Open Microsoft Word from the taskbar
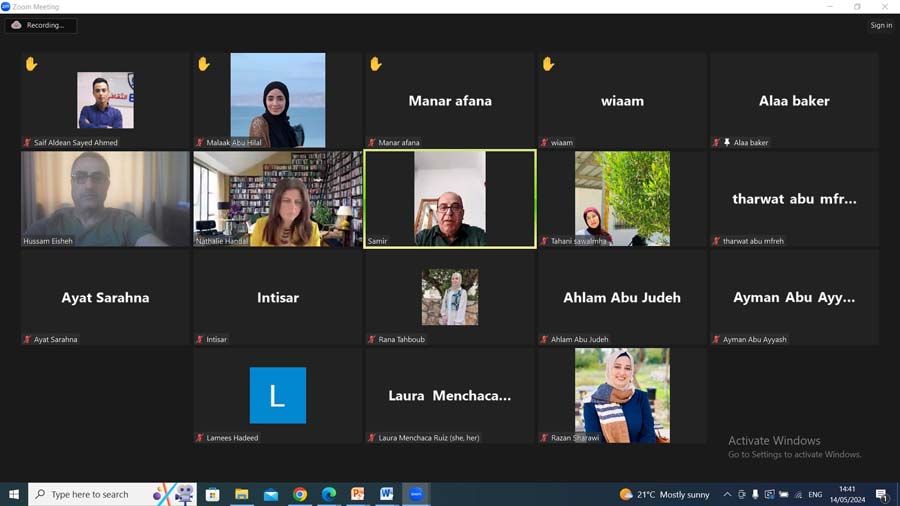 (x=386, y=494)
